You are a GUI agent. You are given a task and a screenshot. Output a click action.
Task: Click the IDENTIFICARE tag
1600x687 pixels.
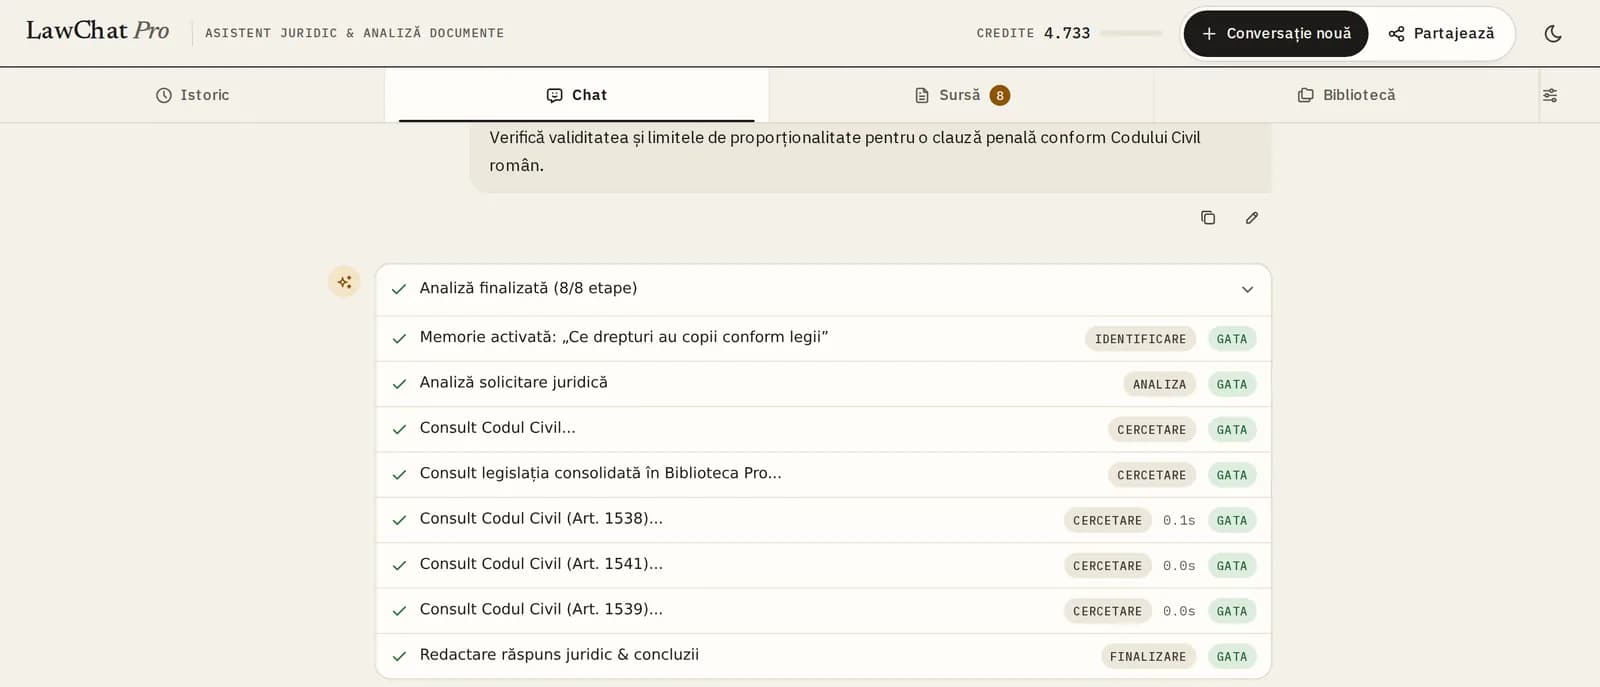(1140, 339)
